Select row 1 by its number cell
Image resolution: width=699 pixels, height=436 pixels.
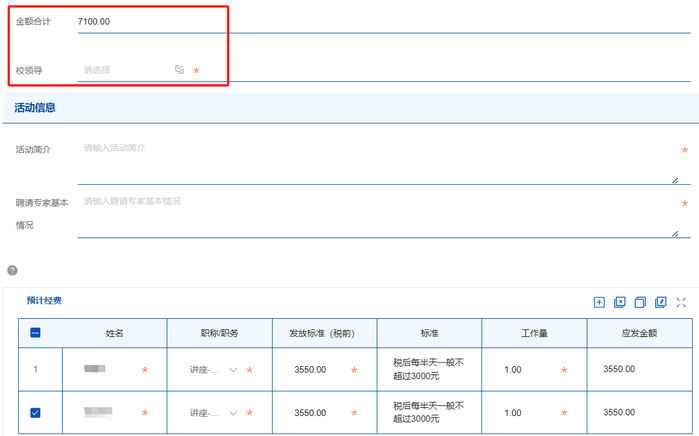pyautogui.click(x=35, y=369)
